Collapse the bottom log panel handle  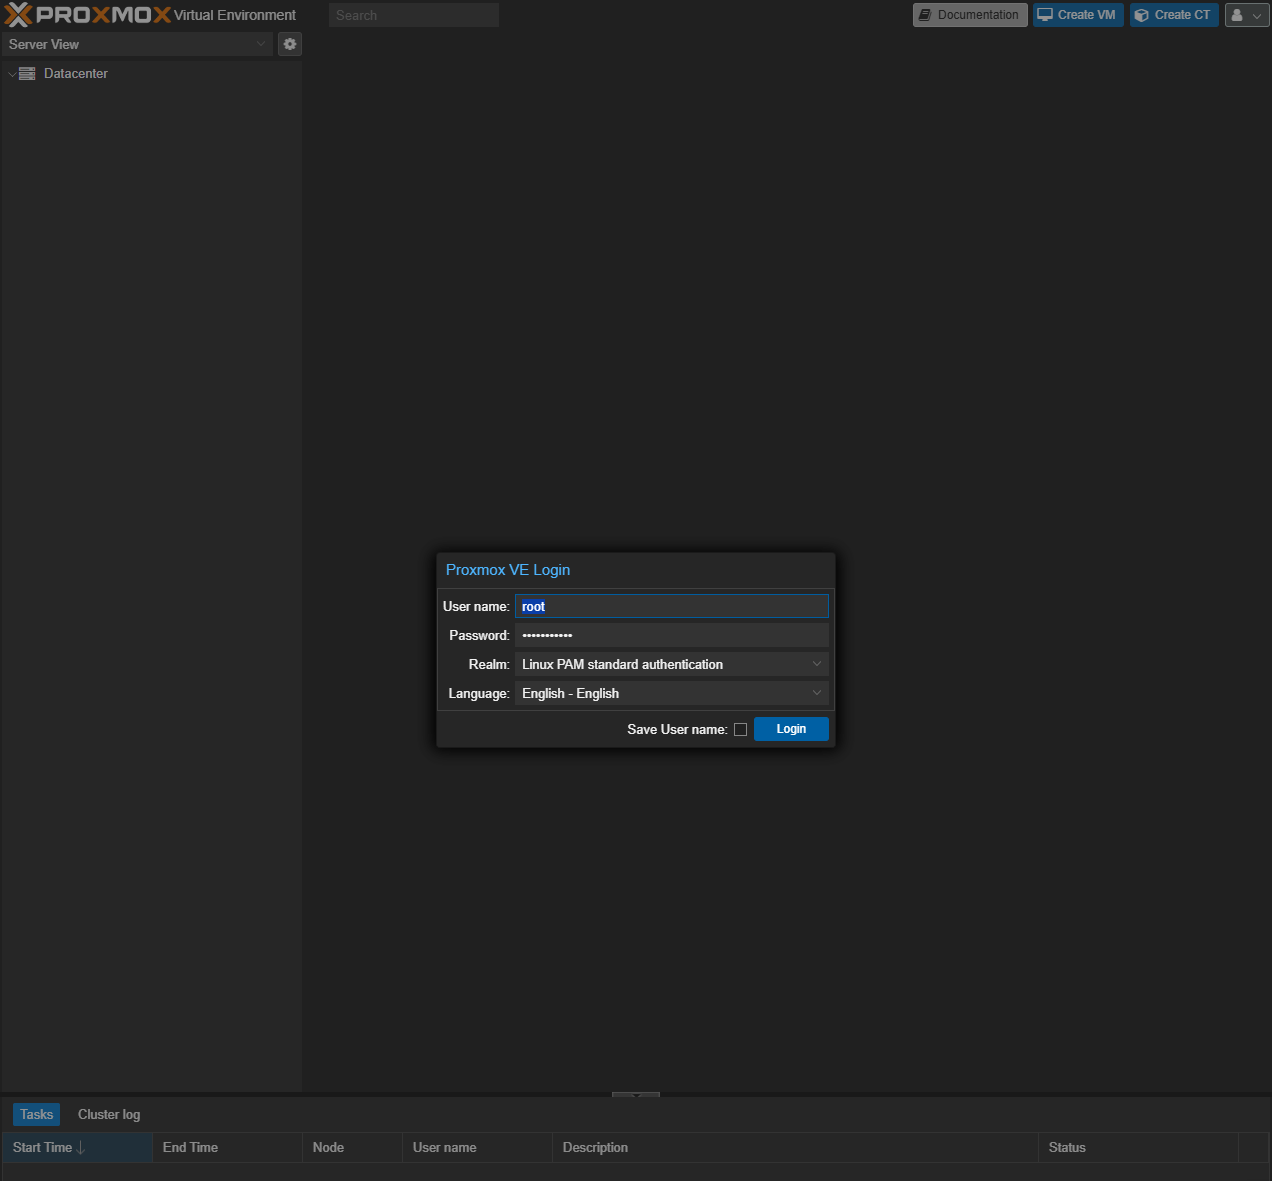[x=636, y=1095]
